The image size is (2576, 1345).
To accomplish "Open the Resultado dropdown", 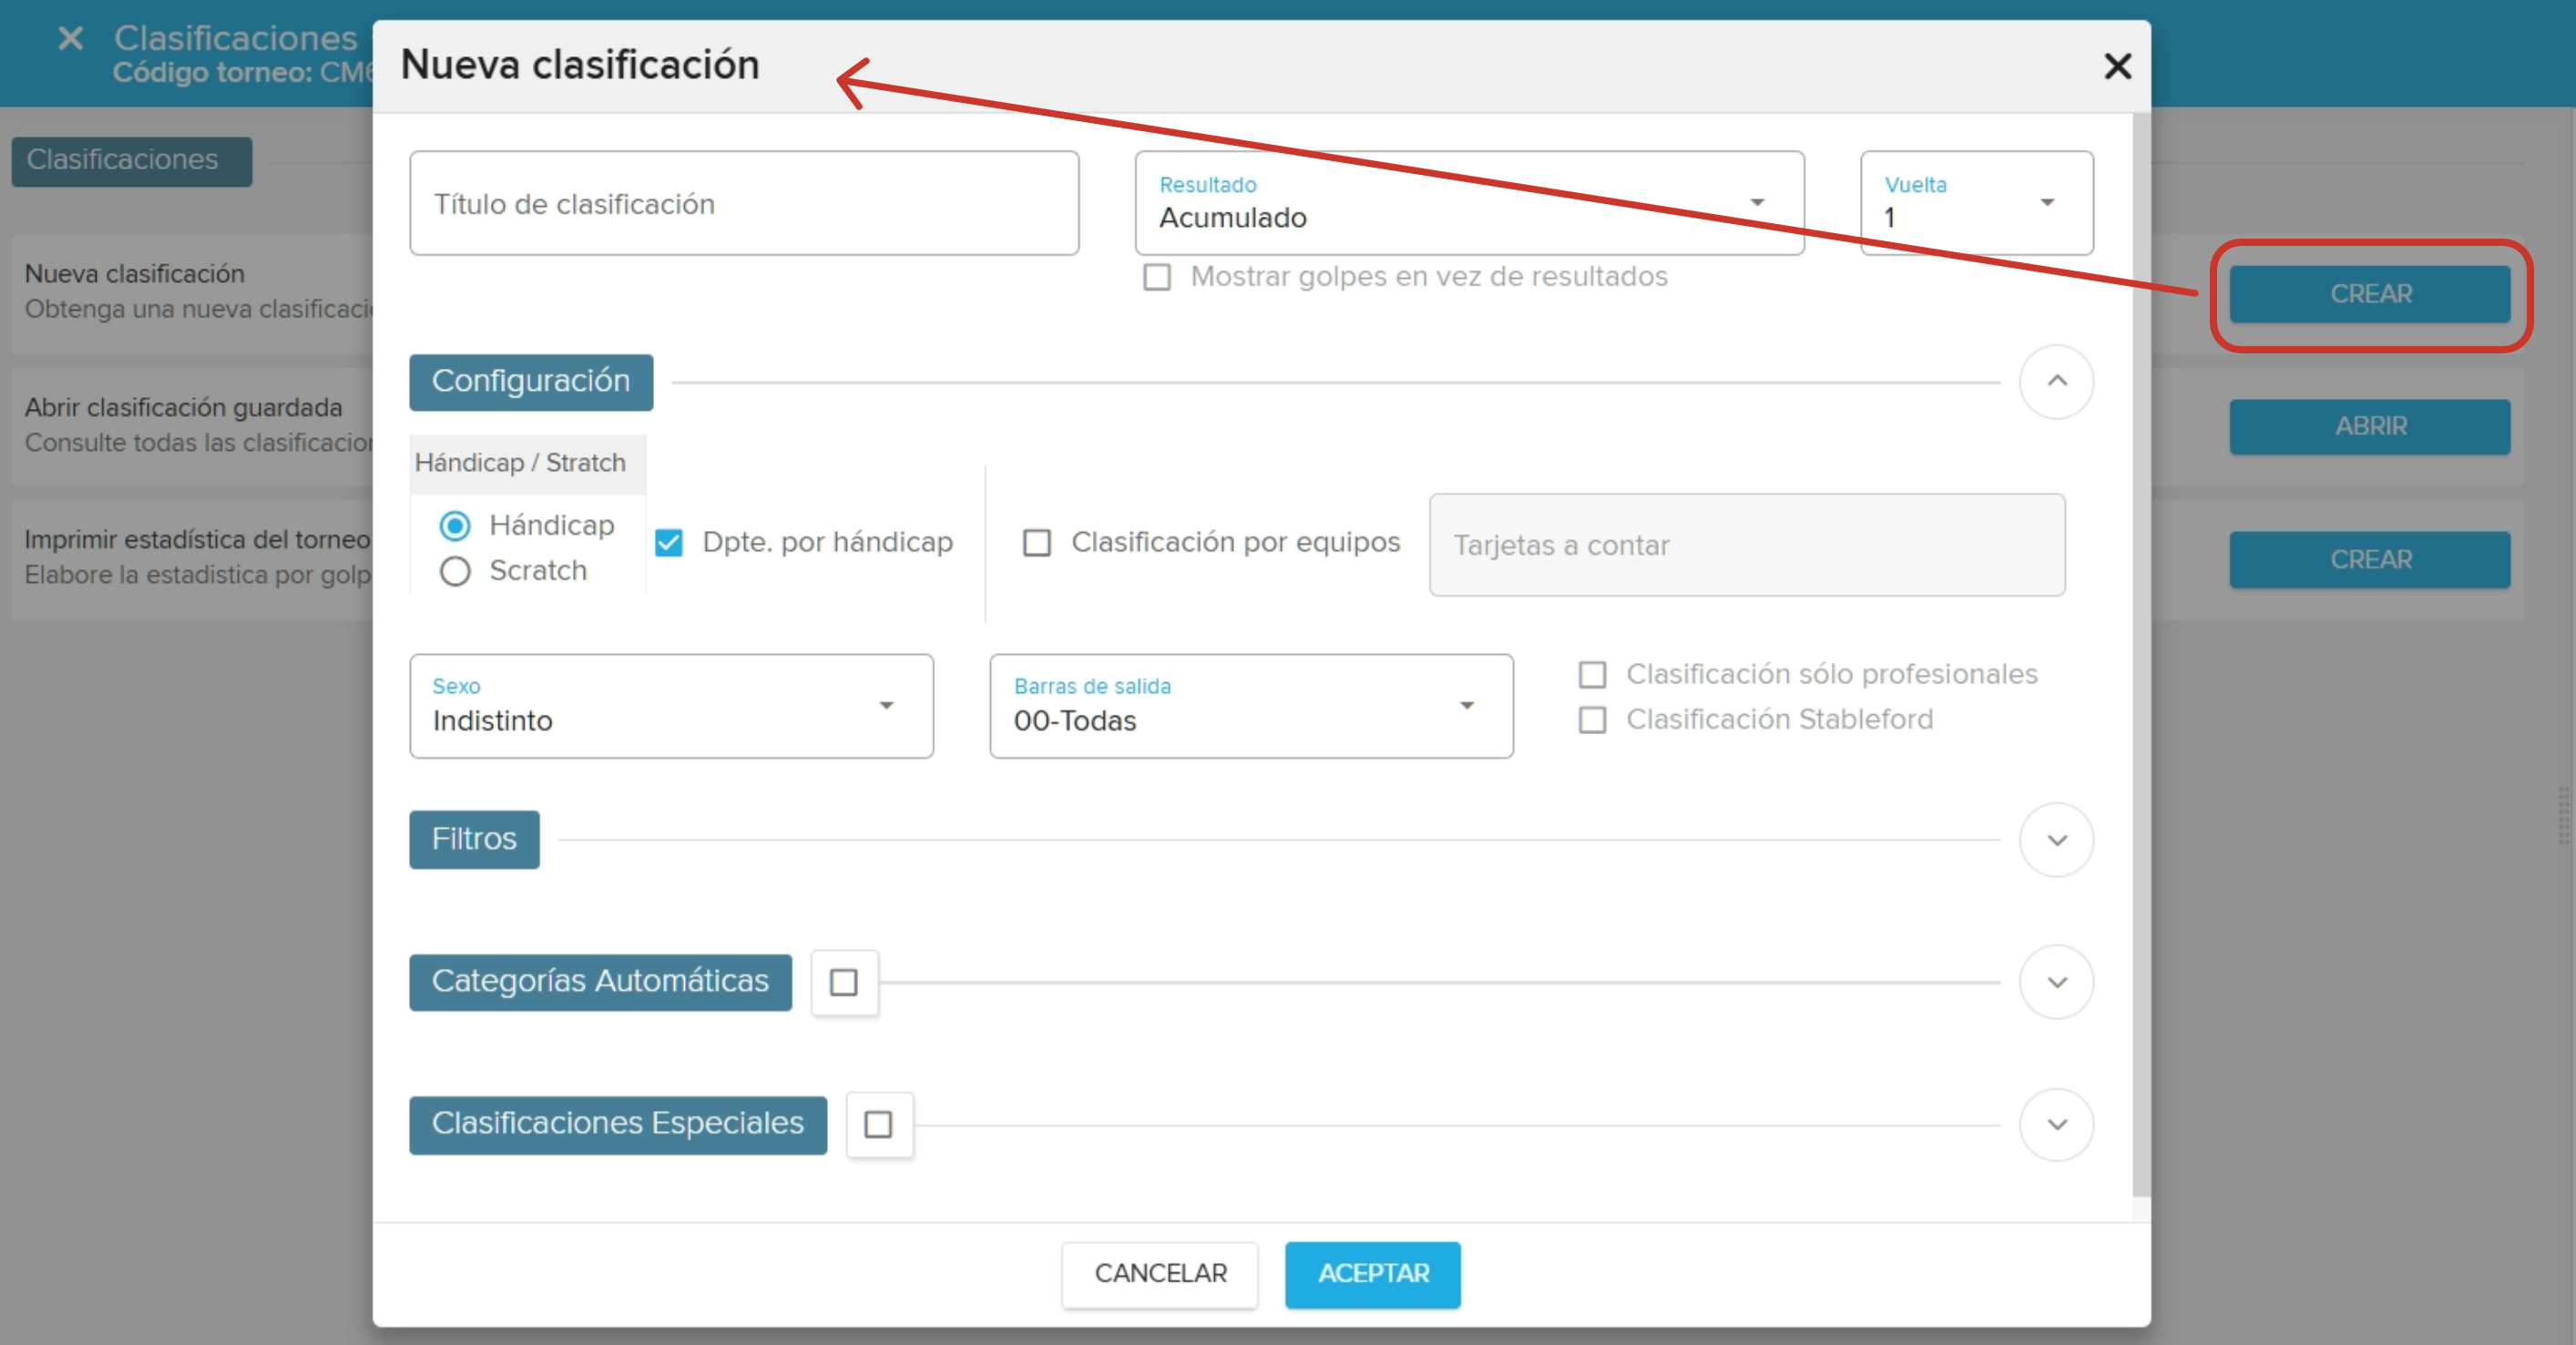I will tap(1469, 203).
